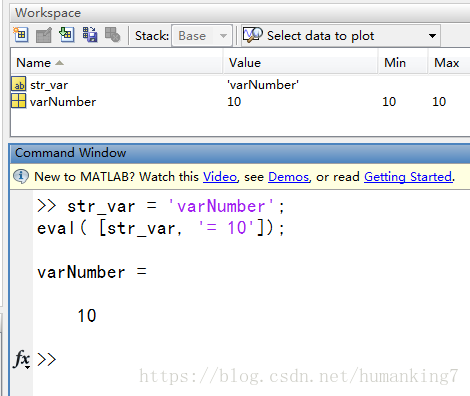Open the Getting Started link
Screen dimensions: 470x396
tap(408, 177)
